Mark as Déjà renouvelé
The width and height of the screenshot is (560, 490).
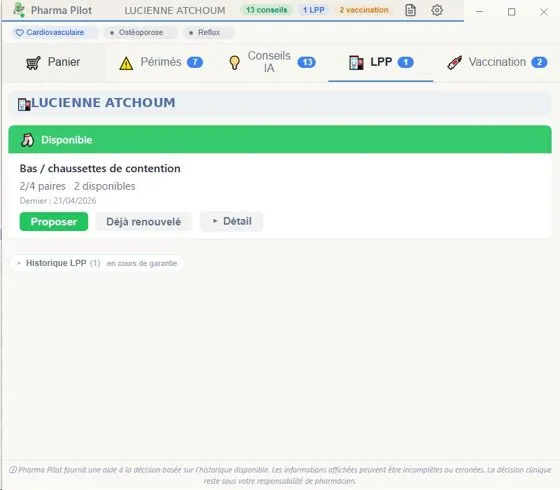(x=144, y=221)
